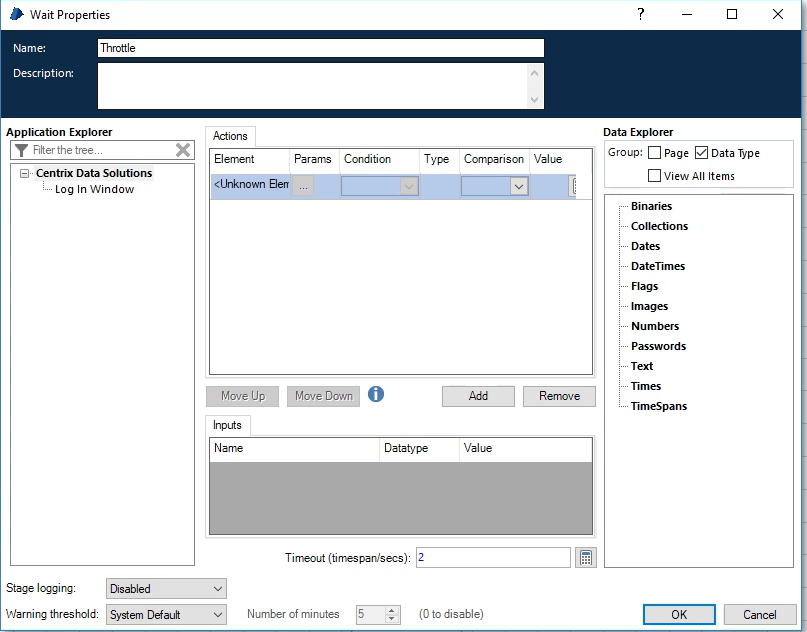Click the Move Down button
The height and width of the screenshot is (632, 807).
[x=324, y=396]
